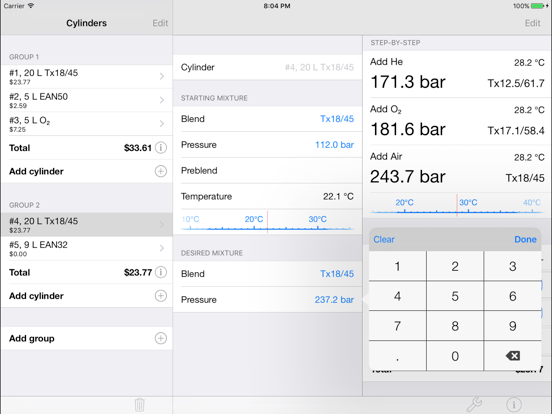Tap the Temperature 22.1 °C row
Viewport: 552px width, 414px height.
point(268,196)
